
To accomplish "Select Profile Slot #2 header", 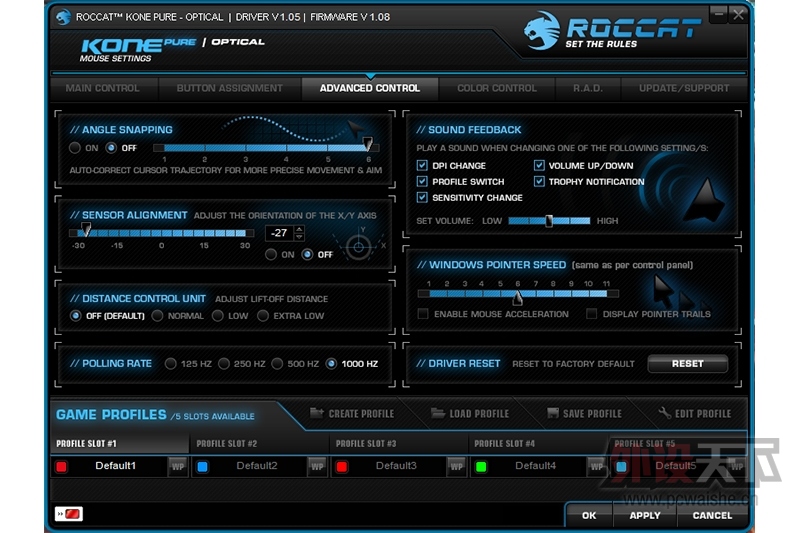I will [x=259, y=443].
